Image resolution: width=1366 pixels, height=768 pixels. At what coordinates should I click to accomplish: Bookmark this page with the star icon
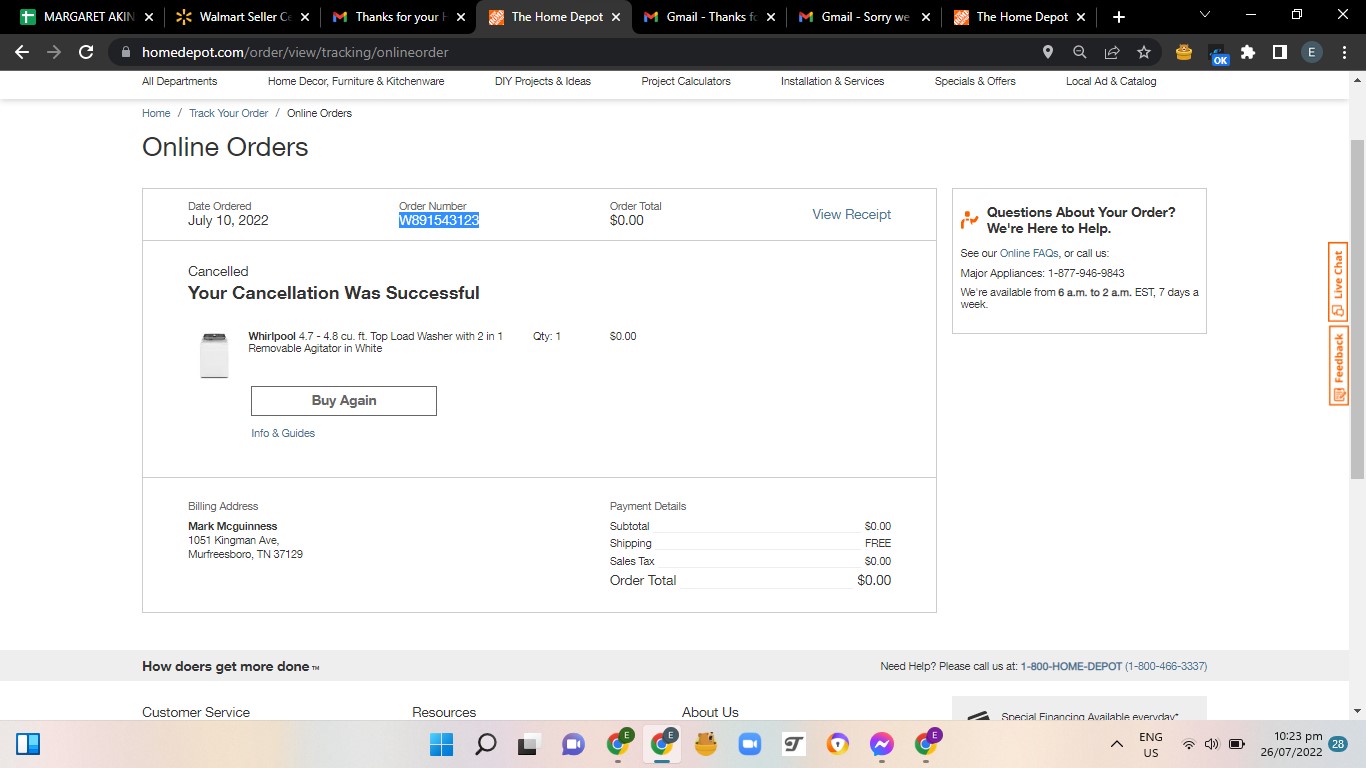pyautogui.click(x=1144, y=52)
